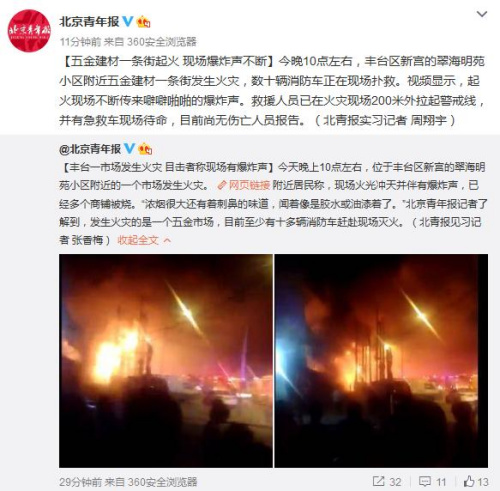The height and width of the screenshot is (491, 500).
Task: Open the right fire scene photo
Action: pyautogui.click(x=381, y=361)
